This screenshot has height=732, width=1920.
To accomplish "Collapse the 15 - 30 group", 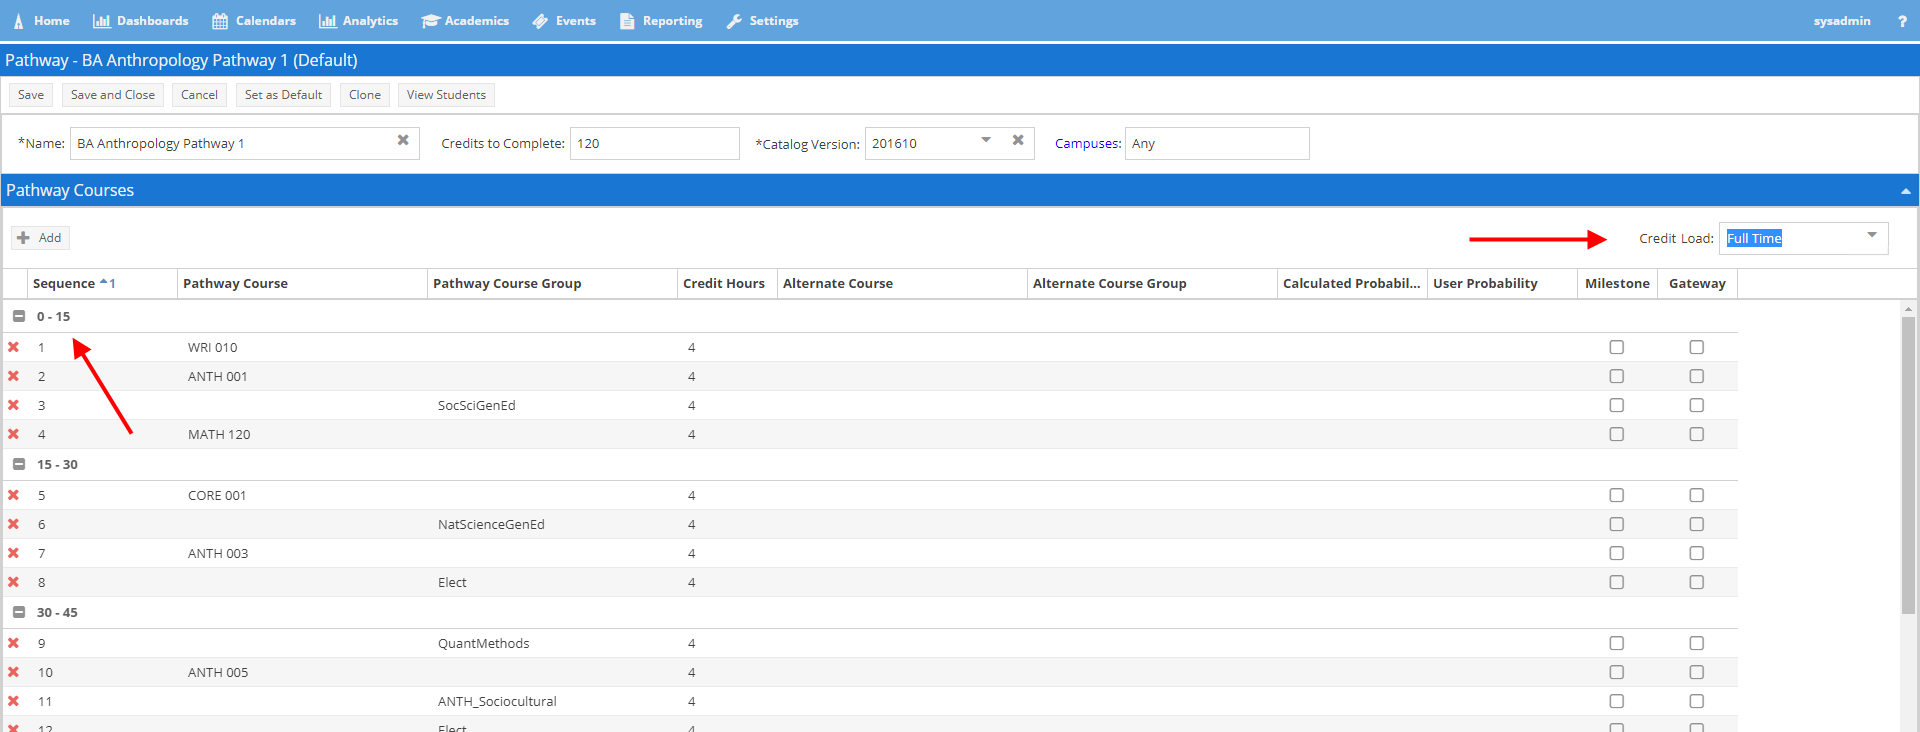I will pos(18,464).
